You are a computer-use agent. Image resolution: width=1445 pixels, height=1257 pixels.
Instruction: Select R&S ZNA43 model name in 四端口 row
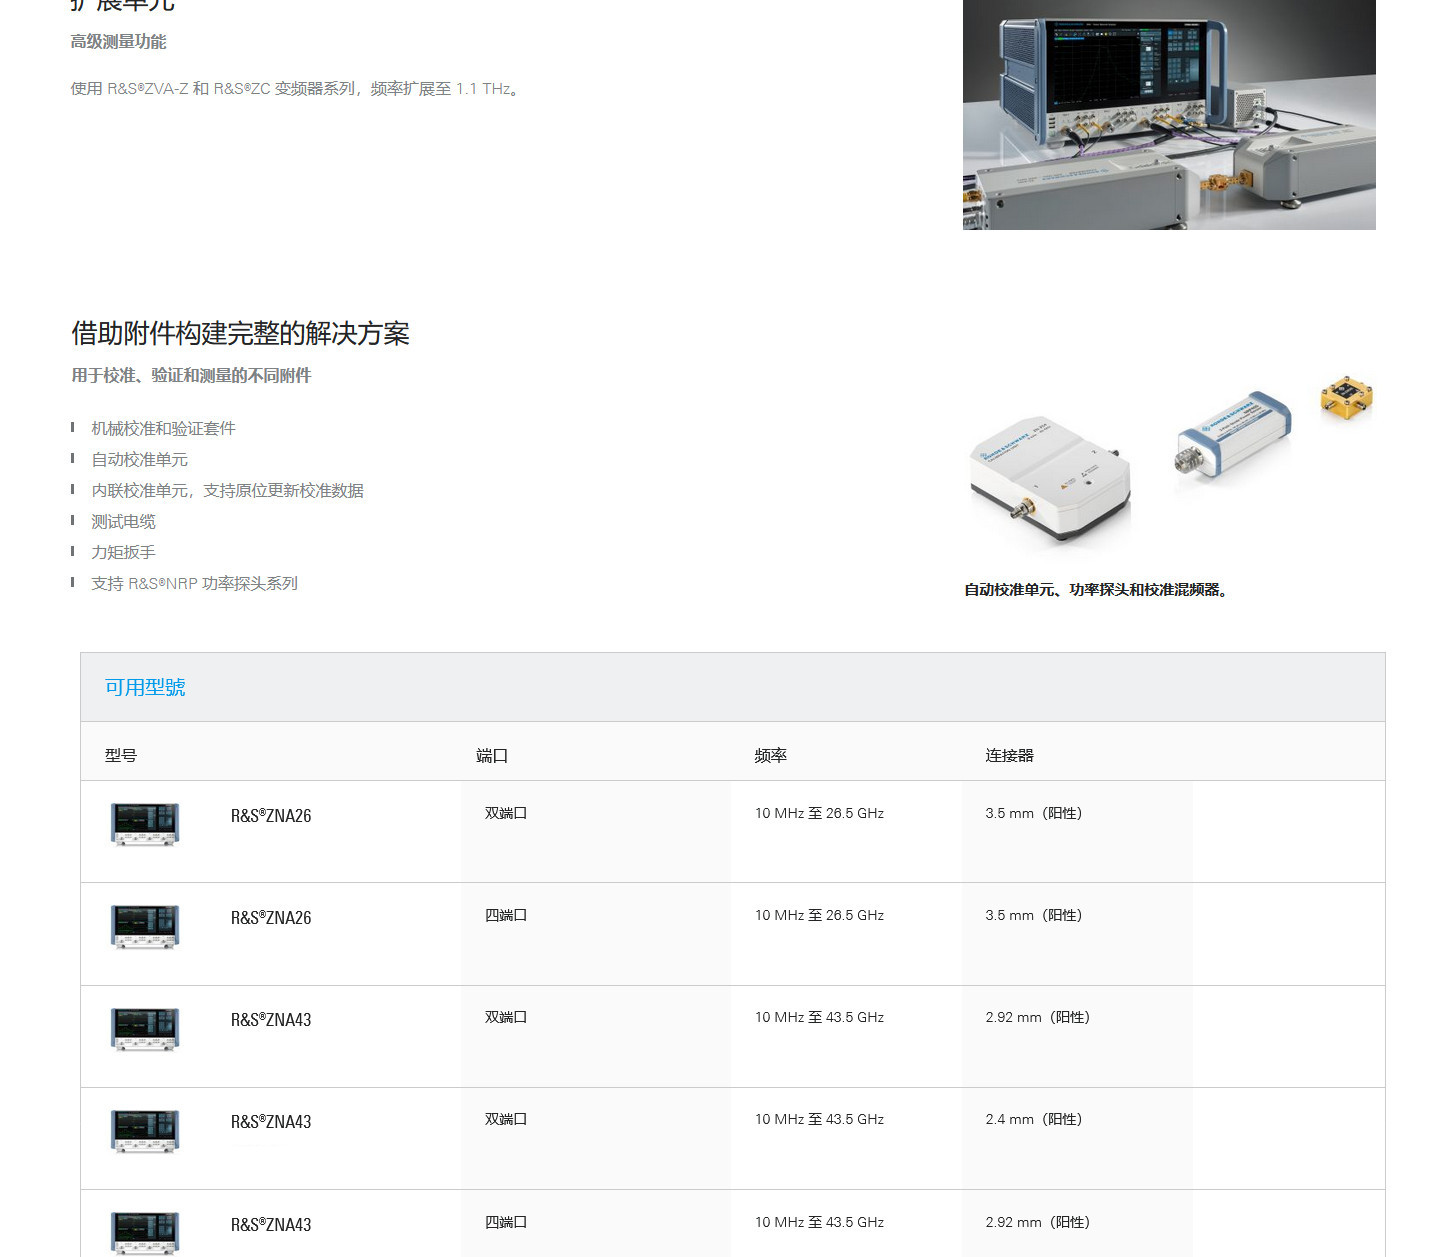[271, 1225]
